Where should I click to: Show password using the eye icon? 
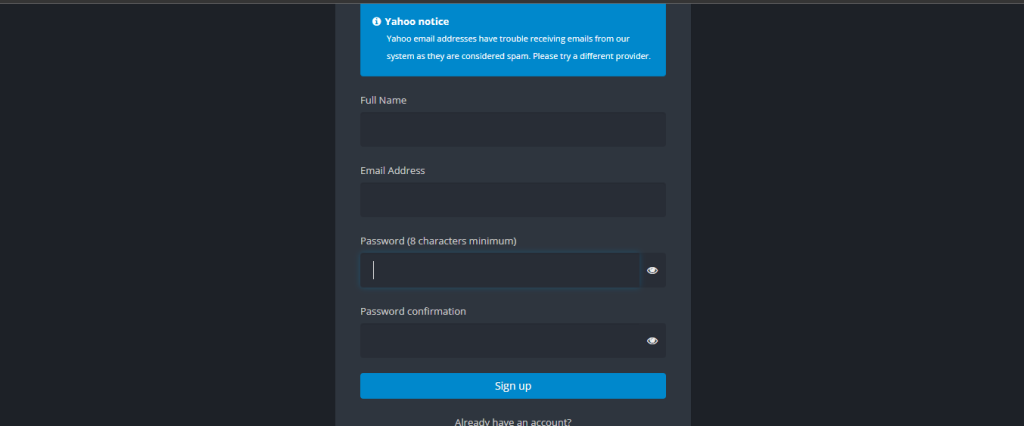pyautogui.click(x=652, y=270)
